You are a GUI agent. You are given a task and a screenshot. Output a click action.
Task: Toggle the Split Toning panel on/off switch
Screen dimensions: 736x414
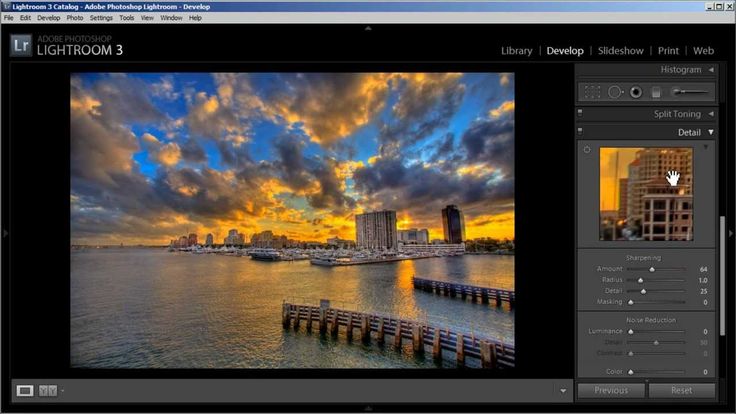580,114
